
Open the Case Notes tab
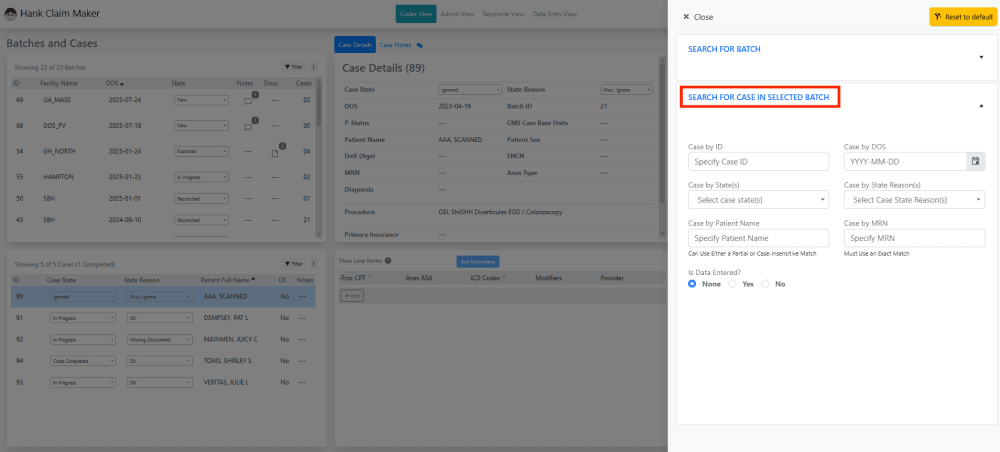395,45
